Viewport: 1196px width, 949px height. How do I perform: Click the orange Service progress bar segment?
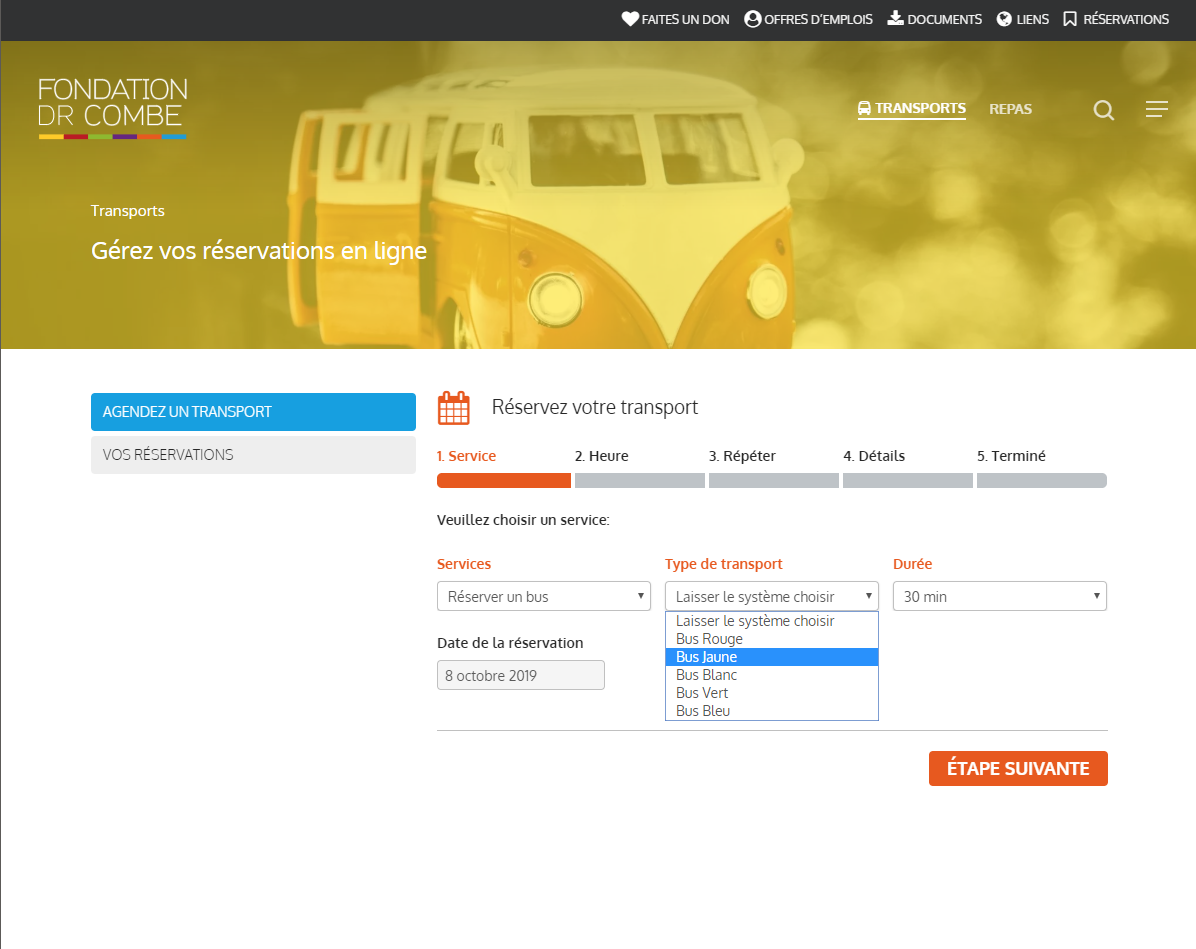click(x=503, y=481)
